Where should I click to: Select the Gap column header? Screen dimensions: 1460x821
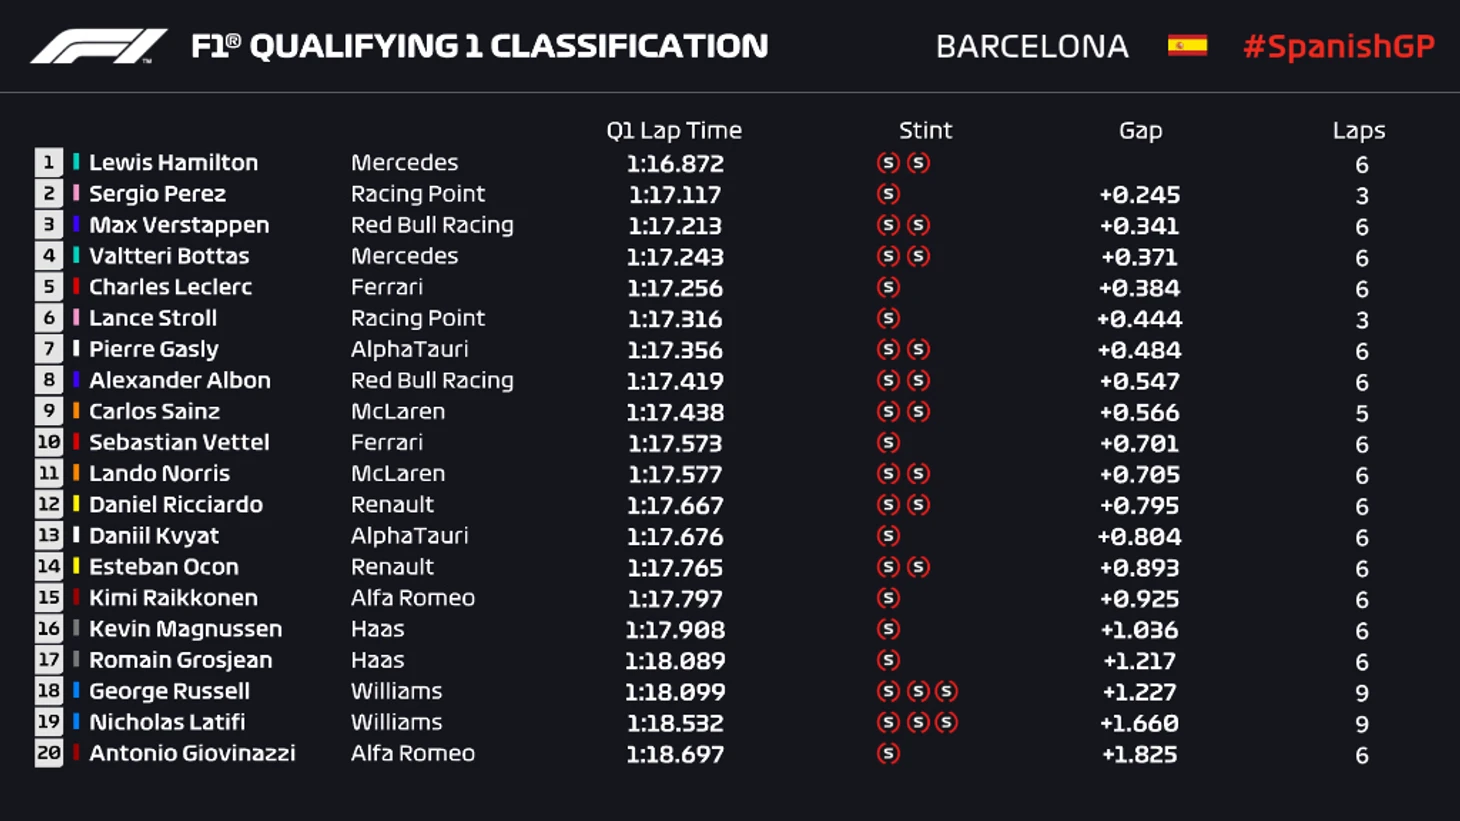pos(1140,130)
